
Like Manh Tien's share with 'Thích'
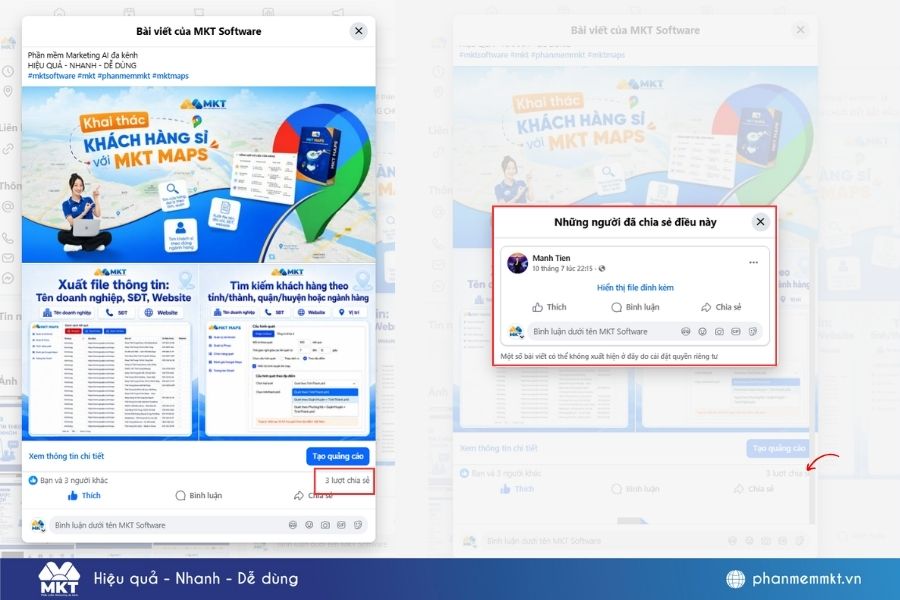(549, 307)
